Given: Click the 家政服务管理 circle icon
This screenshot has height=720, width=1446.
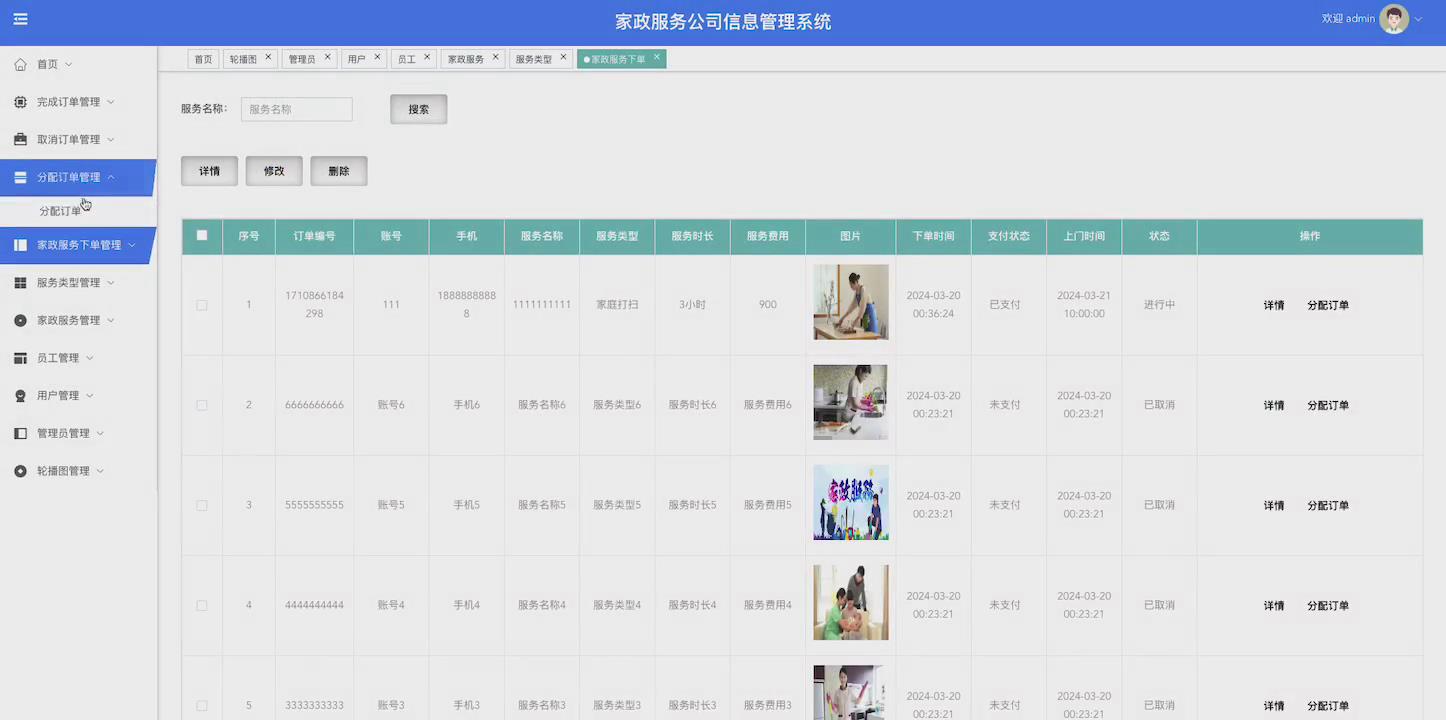Looking at the screenshot, I should click(18, 320).
